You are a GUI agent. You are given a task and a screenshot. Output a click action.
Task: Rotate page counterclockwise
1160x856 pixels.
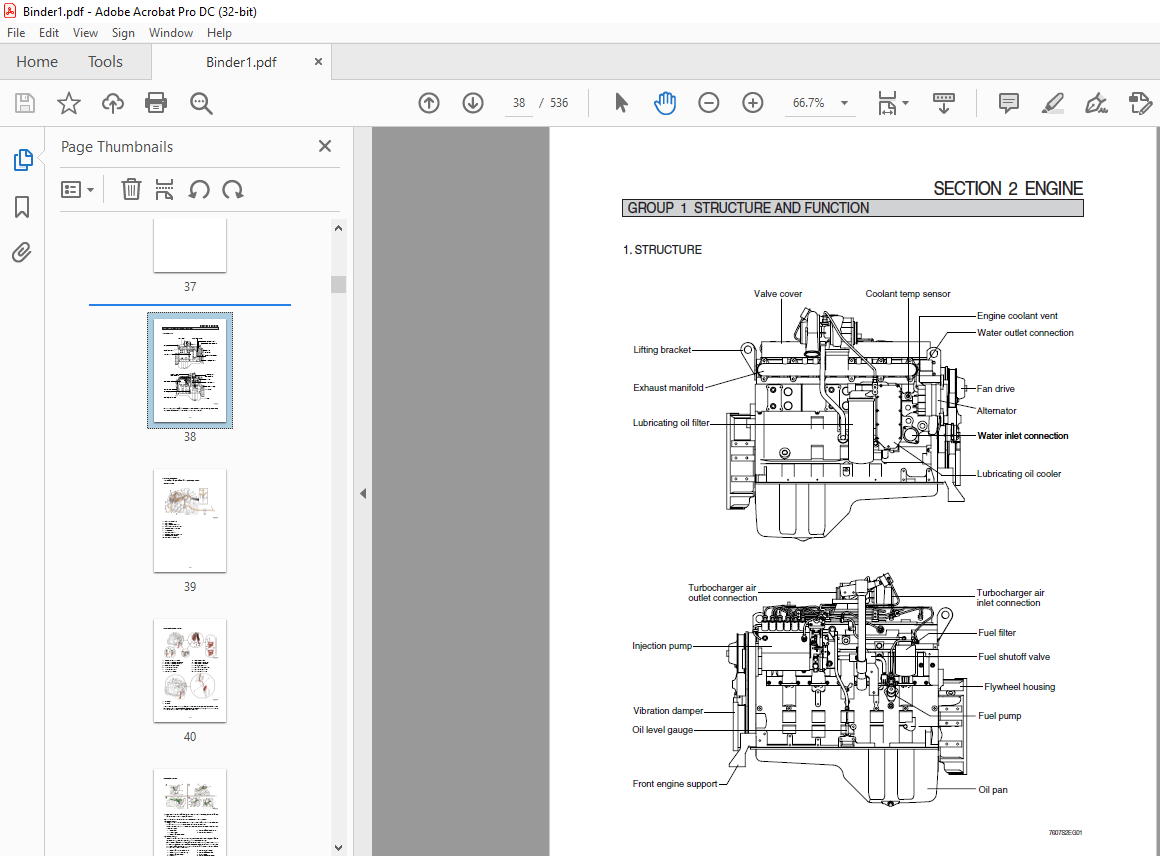(198, 189)
